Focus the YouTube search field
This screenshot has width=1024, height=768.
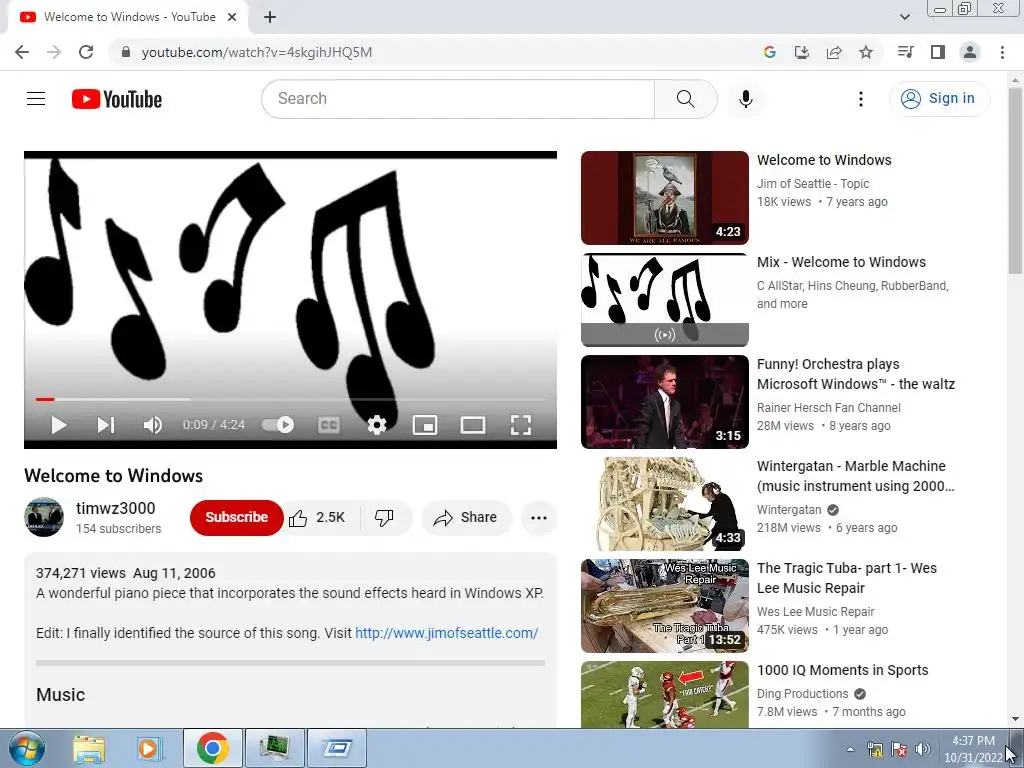(458, 99)
